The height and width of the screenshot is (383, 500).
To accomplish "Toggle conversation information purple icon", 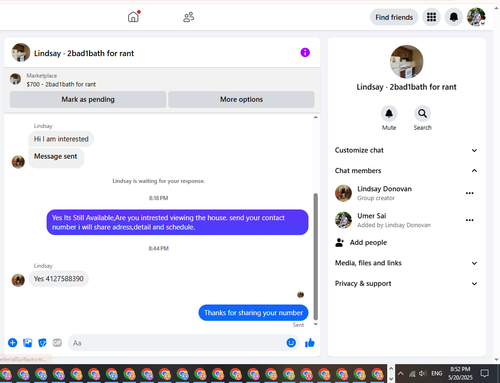I will (305, 52).
